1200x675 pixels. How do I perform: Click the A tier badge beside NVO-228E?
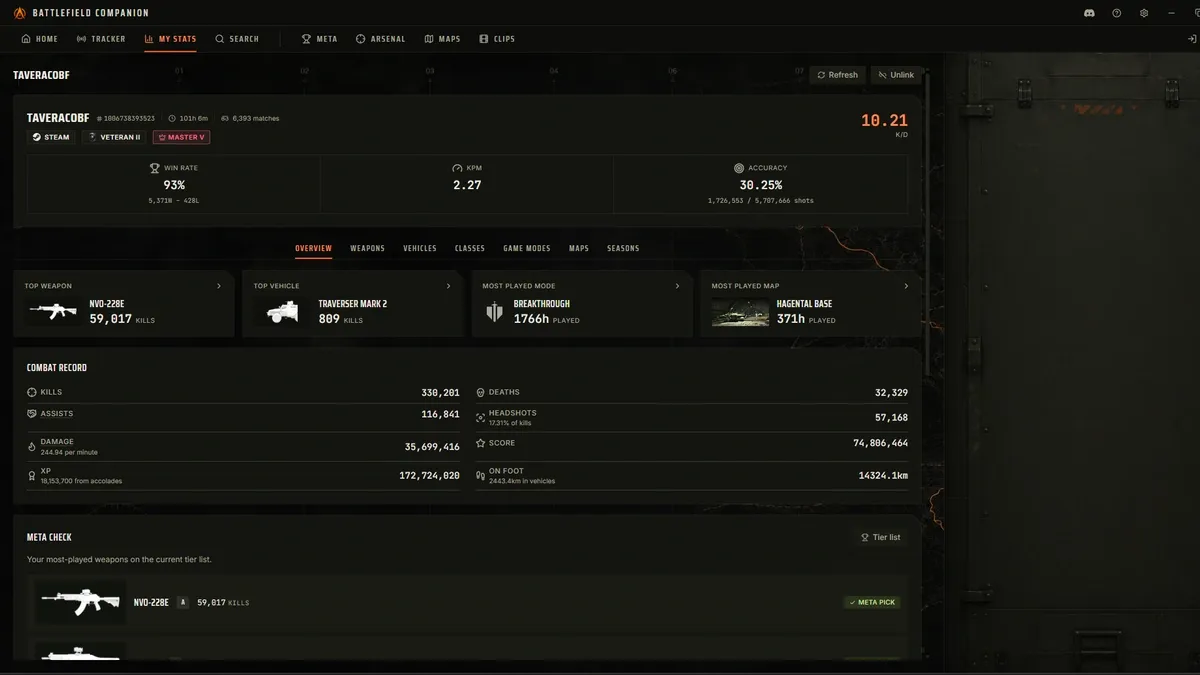(x=182, y=603)
